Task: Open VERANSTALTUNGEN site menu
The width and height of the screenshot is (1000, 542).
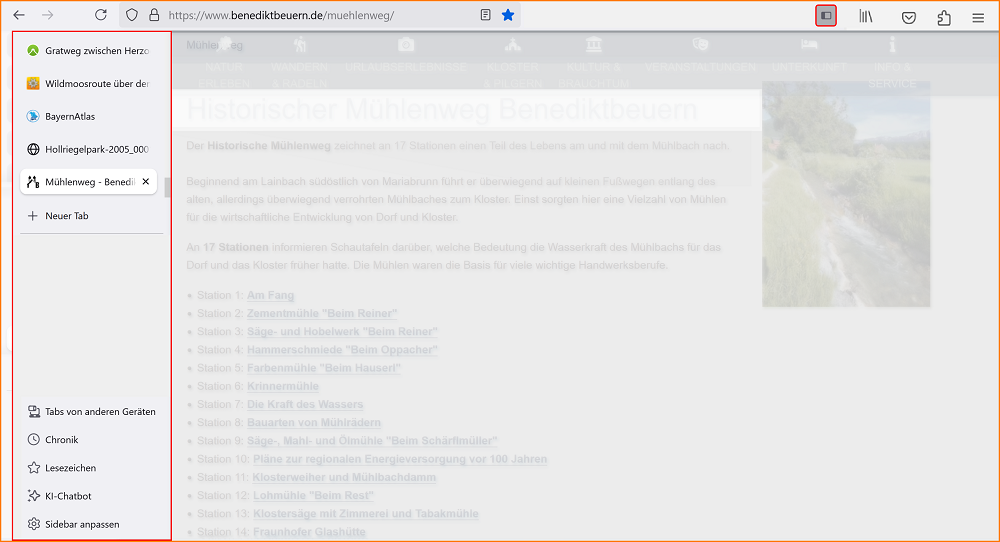Action: pyautogui.click(x=700, y=55)
